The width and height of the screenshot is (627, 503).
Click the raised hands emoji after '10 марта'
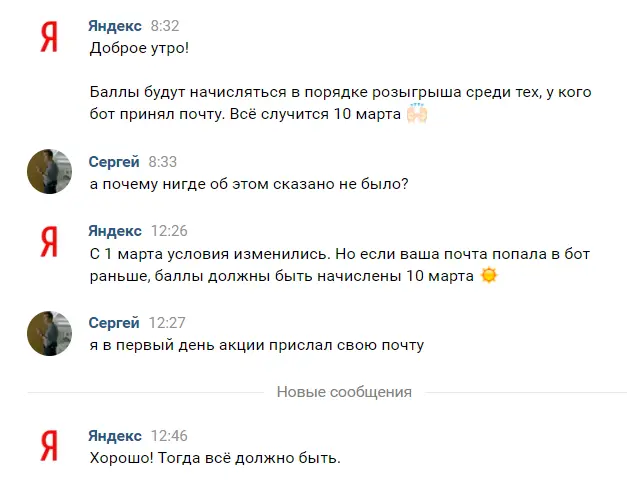[417, 114]
